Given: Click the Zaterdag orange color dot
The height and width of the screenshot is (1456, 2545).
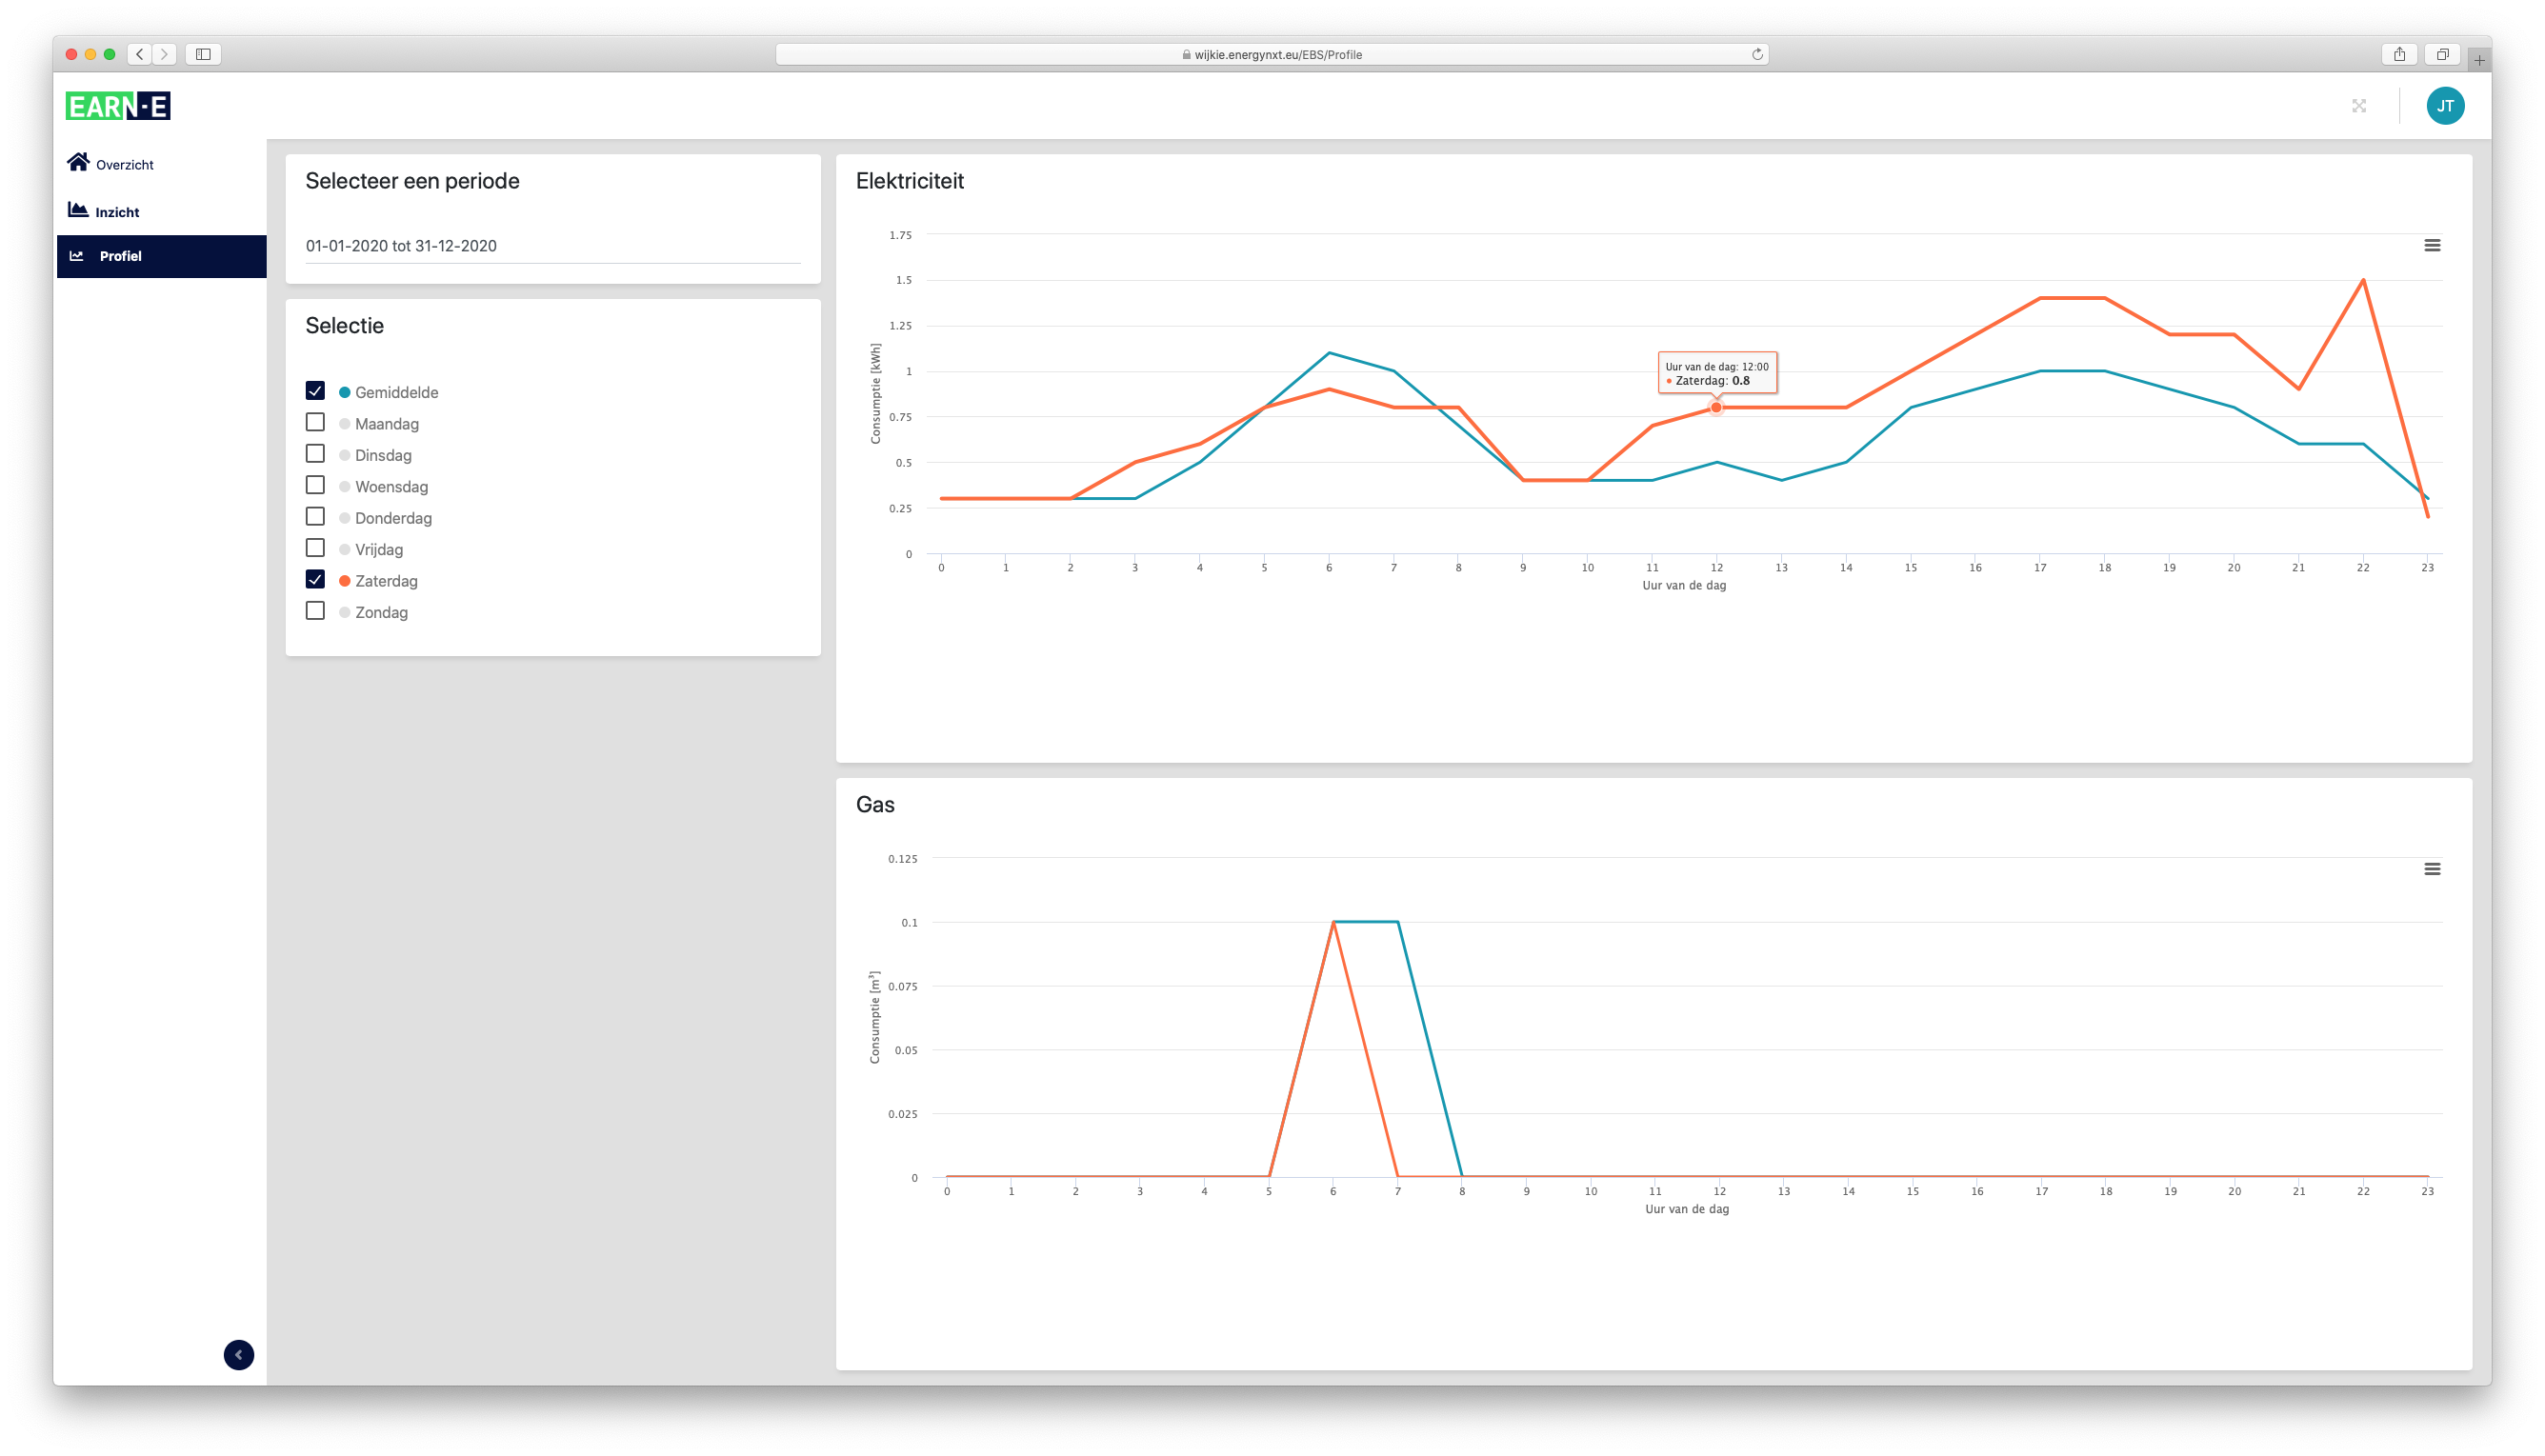Looking at the screenshot, I should point(345,581).
